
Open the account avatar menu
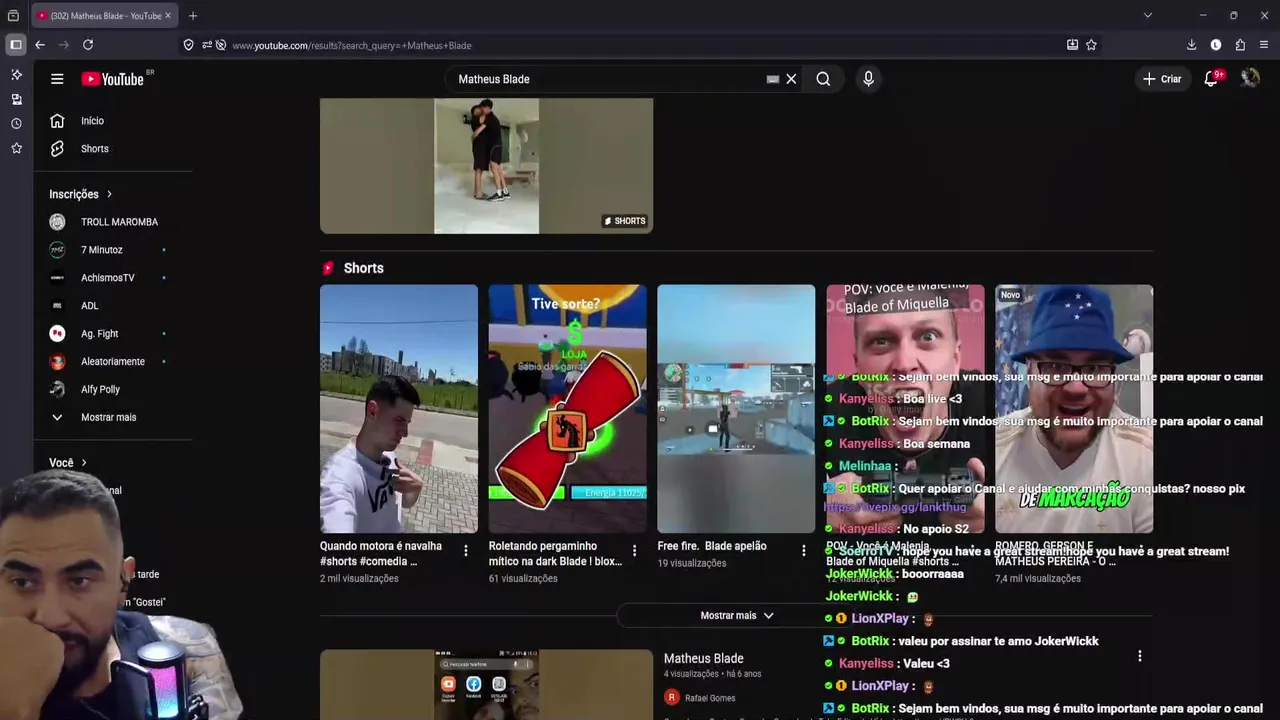coord(1250,79)
